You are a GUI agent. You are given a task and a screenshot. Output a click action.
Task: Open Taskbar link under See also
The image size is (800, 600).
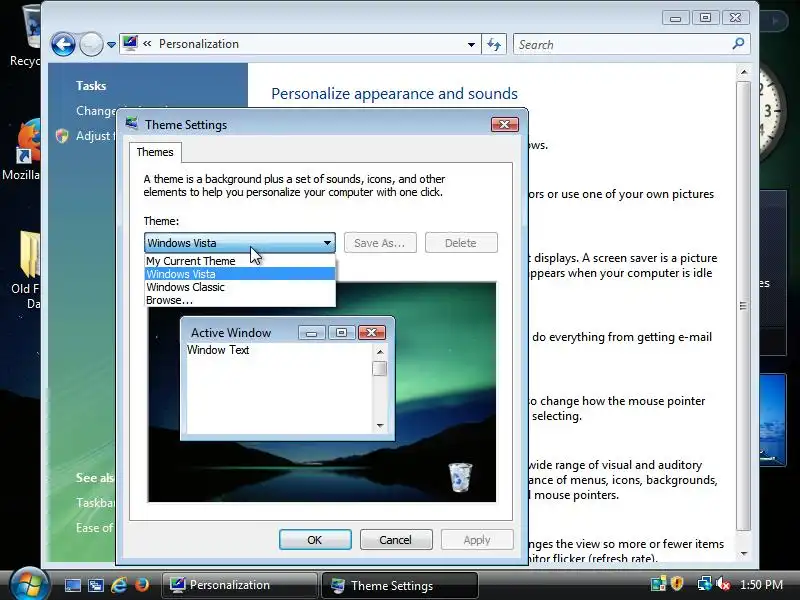tap(95, 503)
